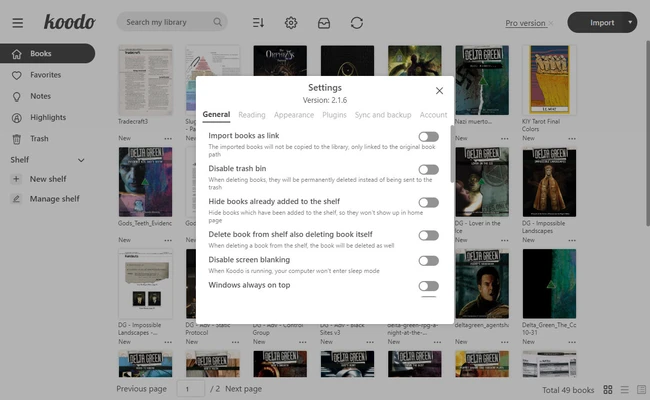Image resolution: width=650 pixels, height=400 pixels.
Task: Click the Koodo logo
Action: pos(70,22)
